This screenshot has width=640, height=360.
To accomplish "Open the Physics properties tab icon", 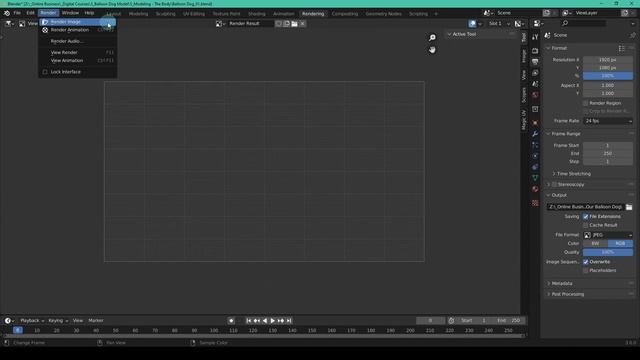I will [x=535, y=156].
